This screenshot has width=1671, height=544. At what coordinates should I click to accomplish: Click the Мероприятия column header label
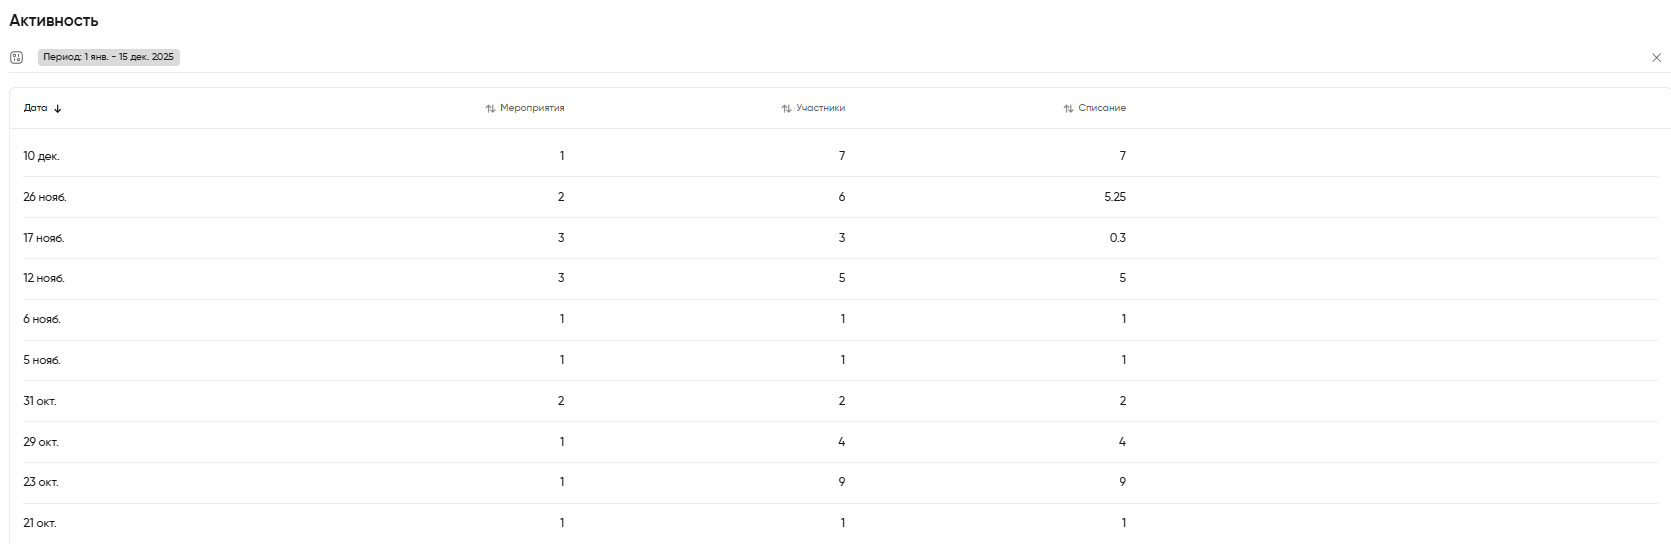click(532, 108)
